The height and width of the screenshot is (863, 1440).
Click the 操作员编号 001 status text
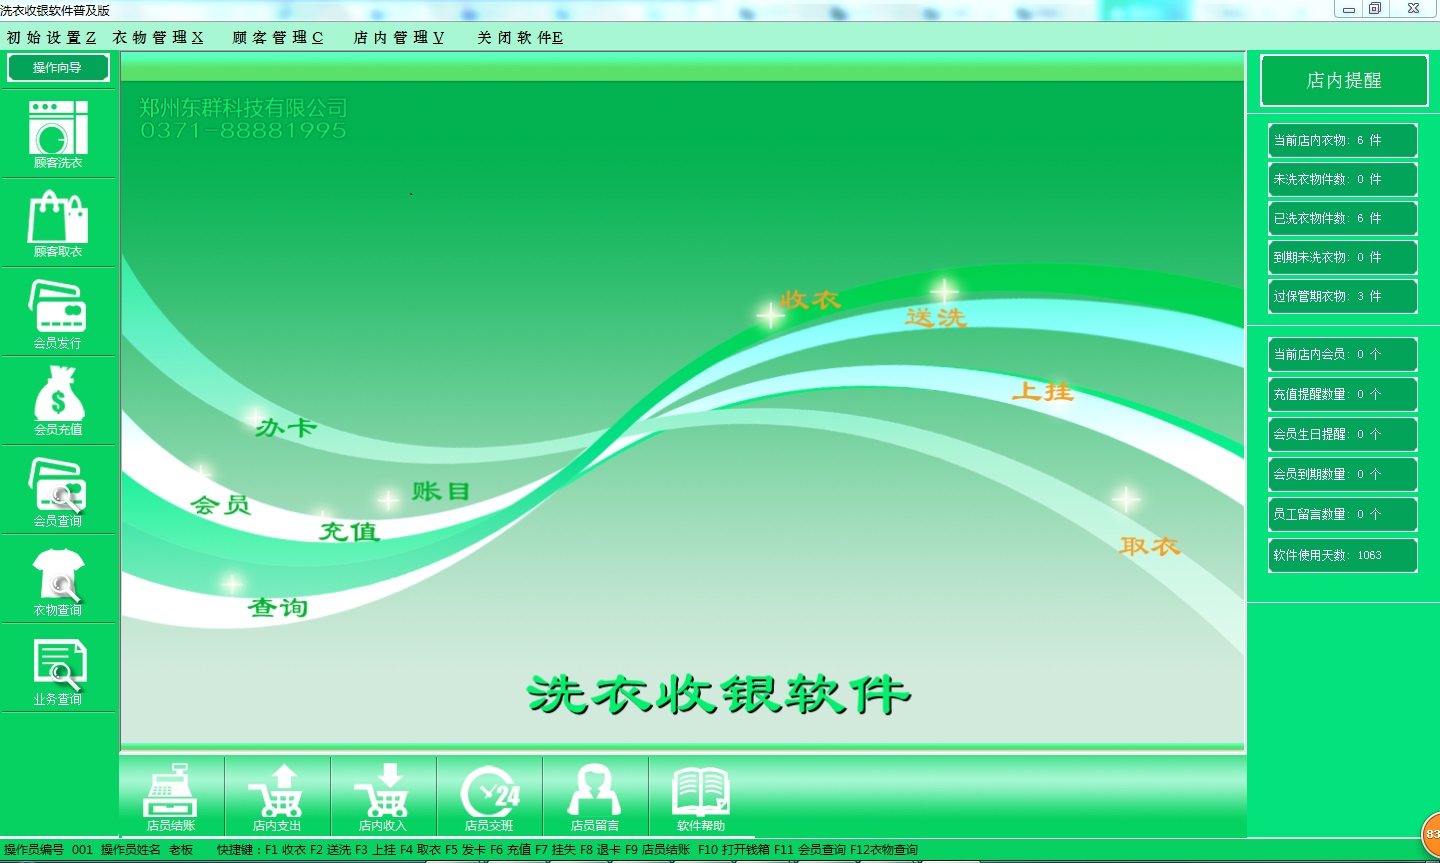(48, 850)
